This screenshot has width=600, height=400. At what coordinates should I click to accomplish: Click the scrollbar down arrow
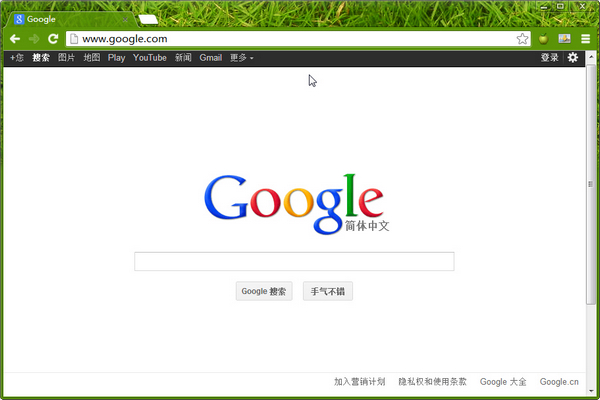591,391
